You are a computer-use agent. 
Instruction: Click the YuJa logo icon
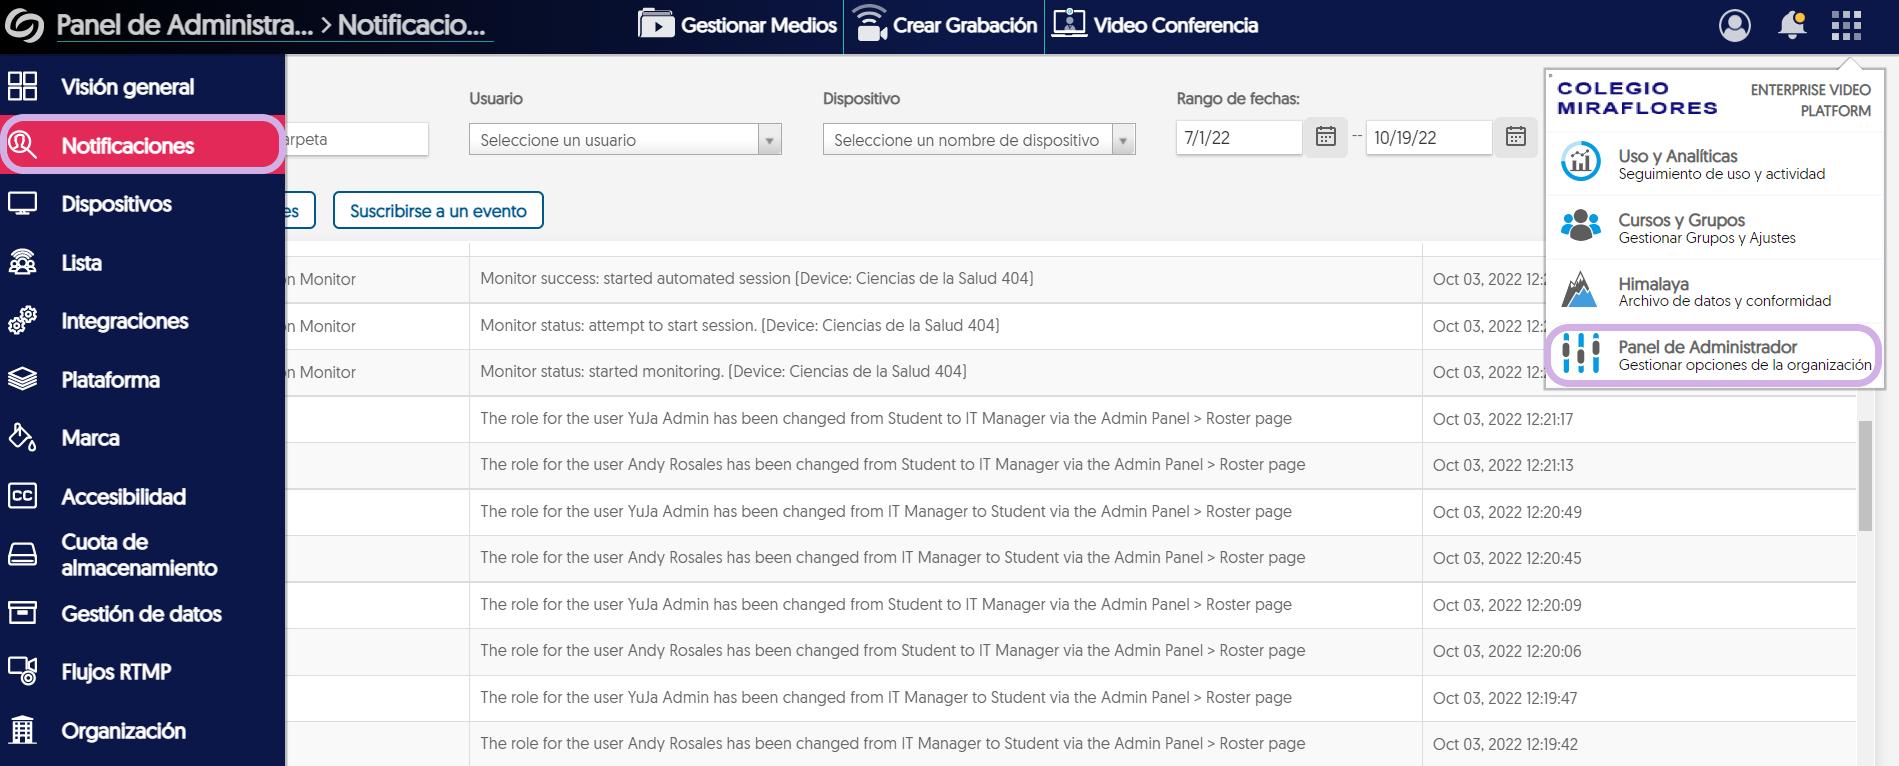(x=24, y=25)
